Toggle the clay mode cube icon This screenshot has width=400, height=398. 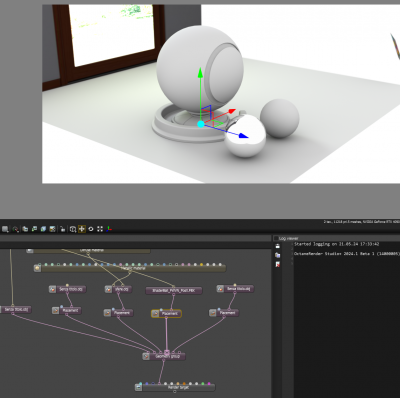coord(43,229)
